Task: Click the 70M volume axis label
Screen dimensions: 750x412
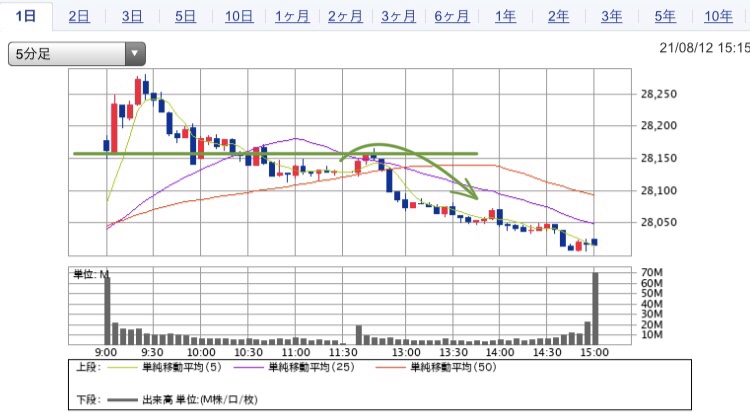Action: click(652, 272)
